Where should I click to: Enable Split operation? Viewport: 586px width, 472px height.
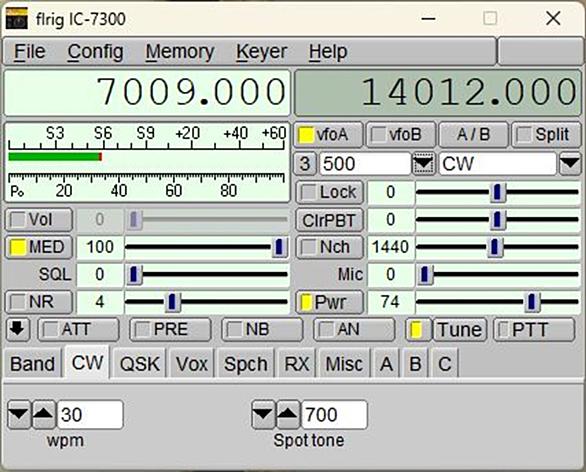pos(546,135)
